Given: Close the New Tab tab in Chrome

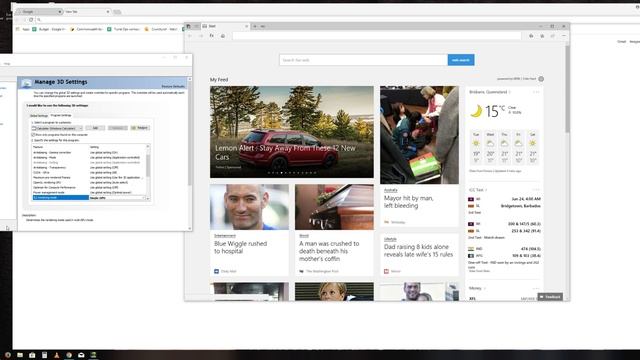Looking at the screenshot, I should click(108, 12).
